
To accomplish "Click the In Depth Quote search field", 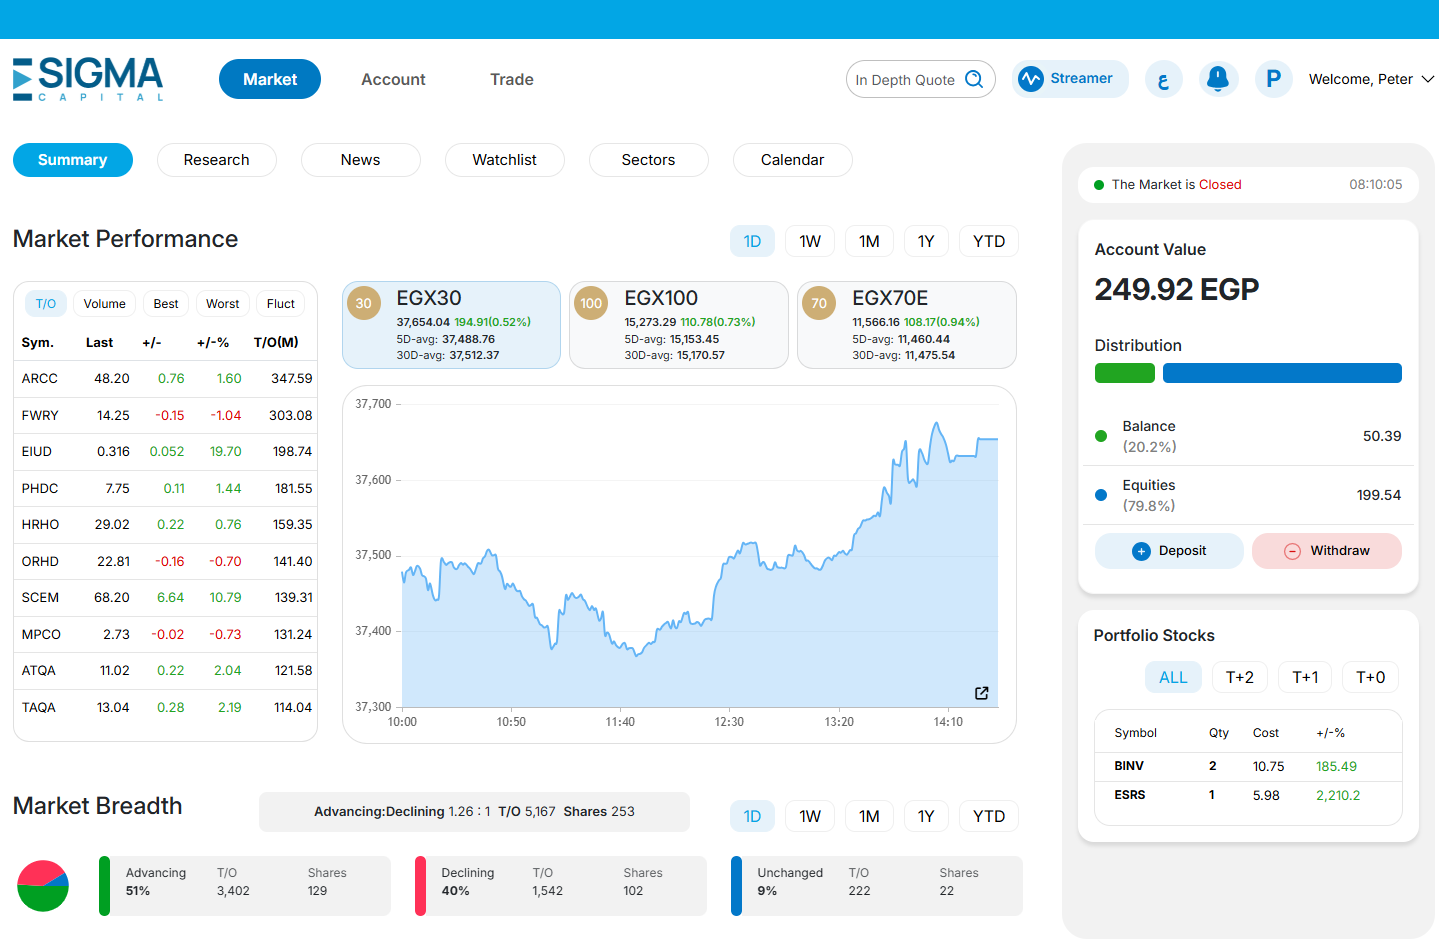I will click(905, 80).
